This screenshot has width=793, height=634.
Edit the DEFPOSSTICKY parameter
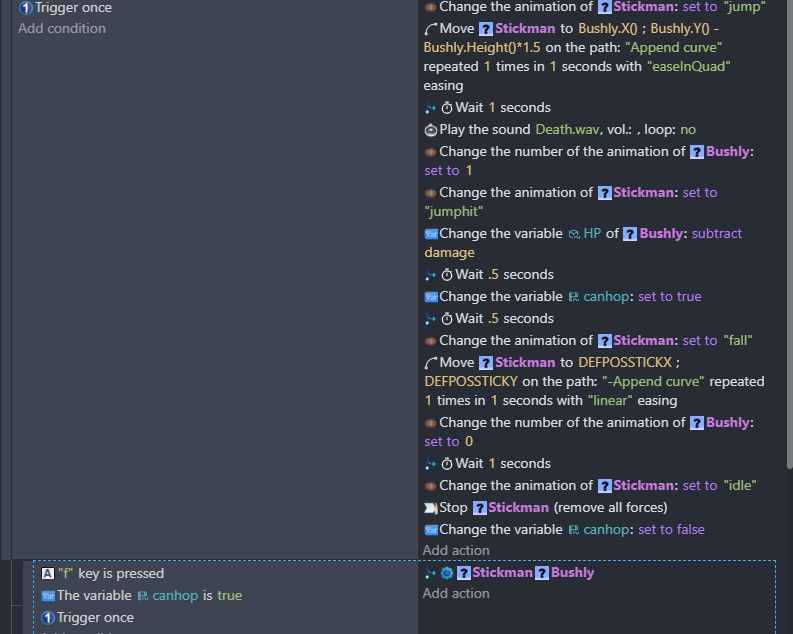[471, 381]
